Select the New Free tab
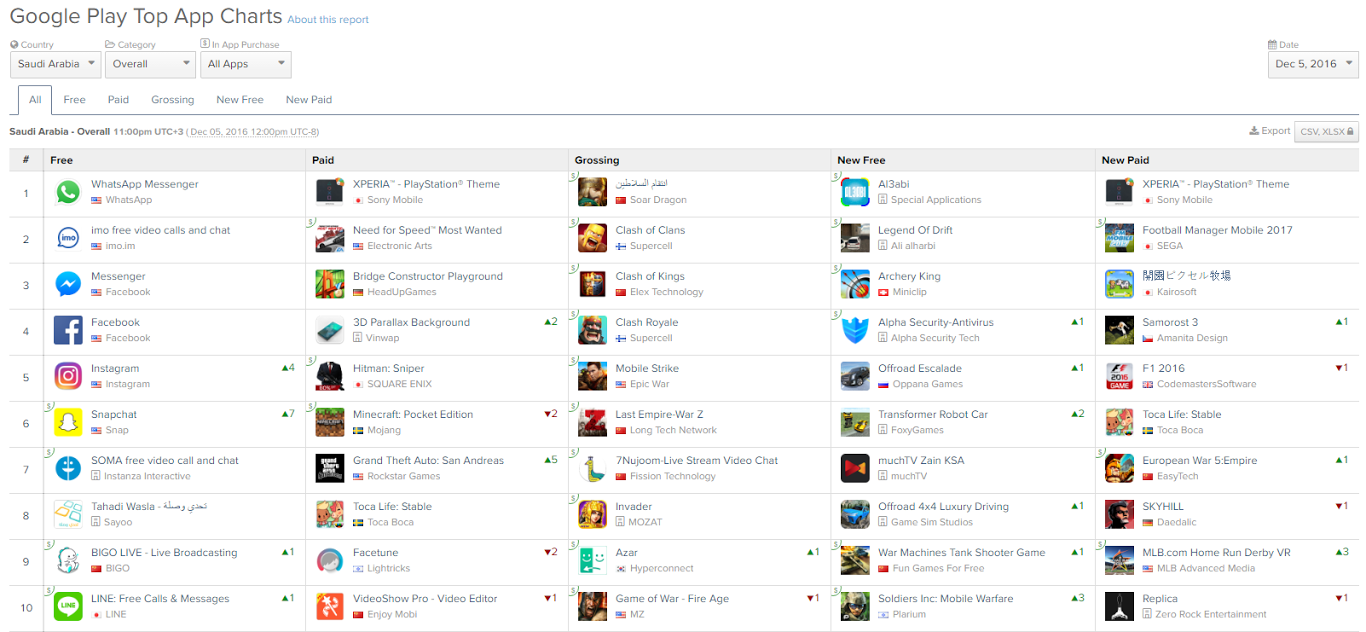The height and width of the screenshot is (632, 1366). tap(240, 100)
